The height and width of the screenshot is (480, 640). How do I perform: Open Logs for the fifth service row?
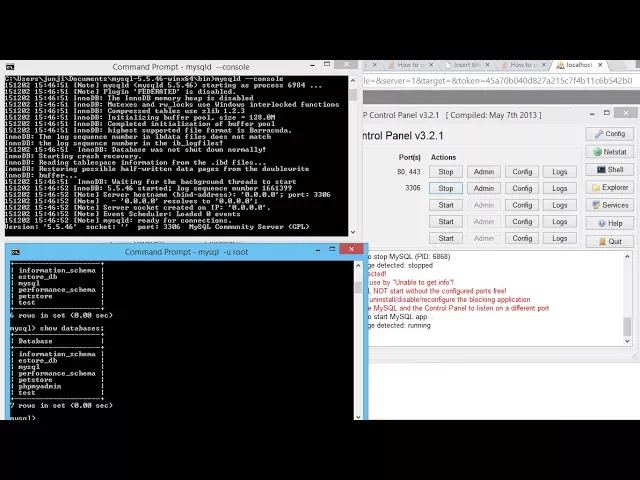[x=560, y=238]
